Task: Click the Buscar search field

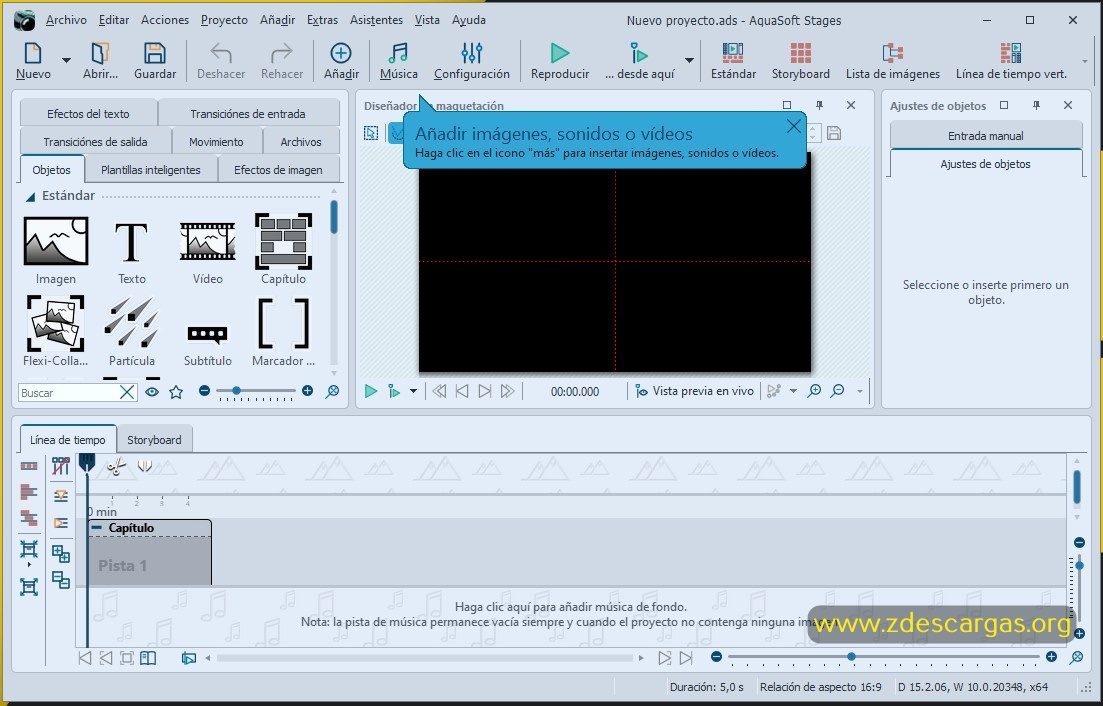Action: (x=68, y=392)
